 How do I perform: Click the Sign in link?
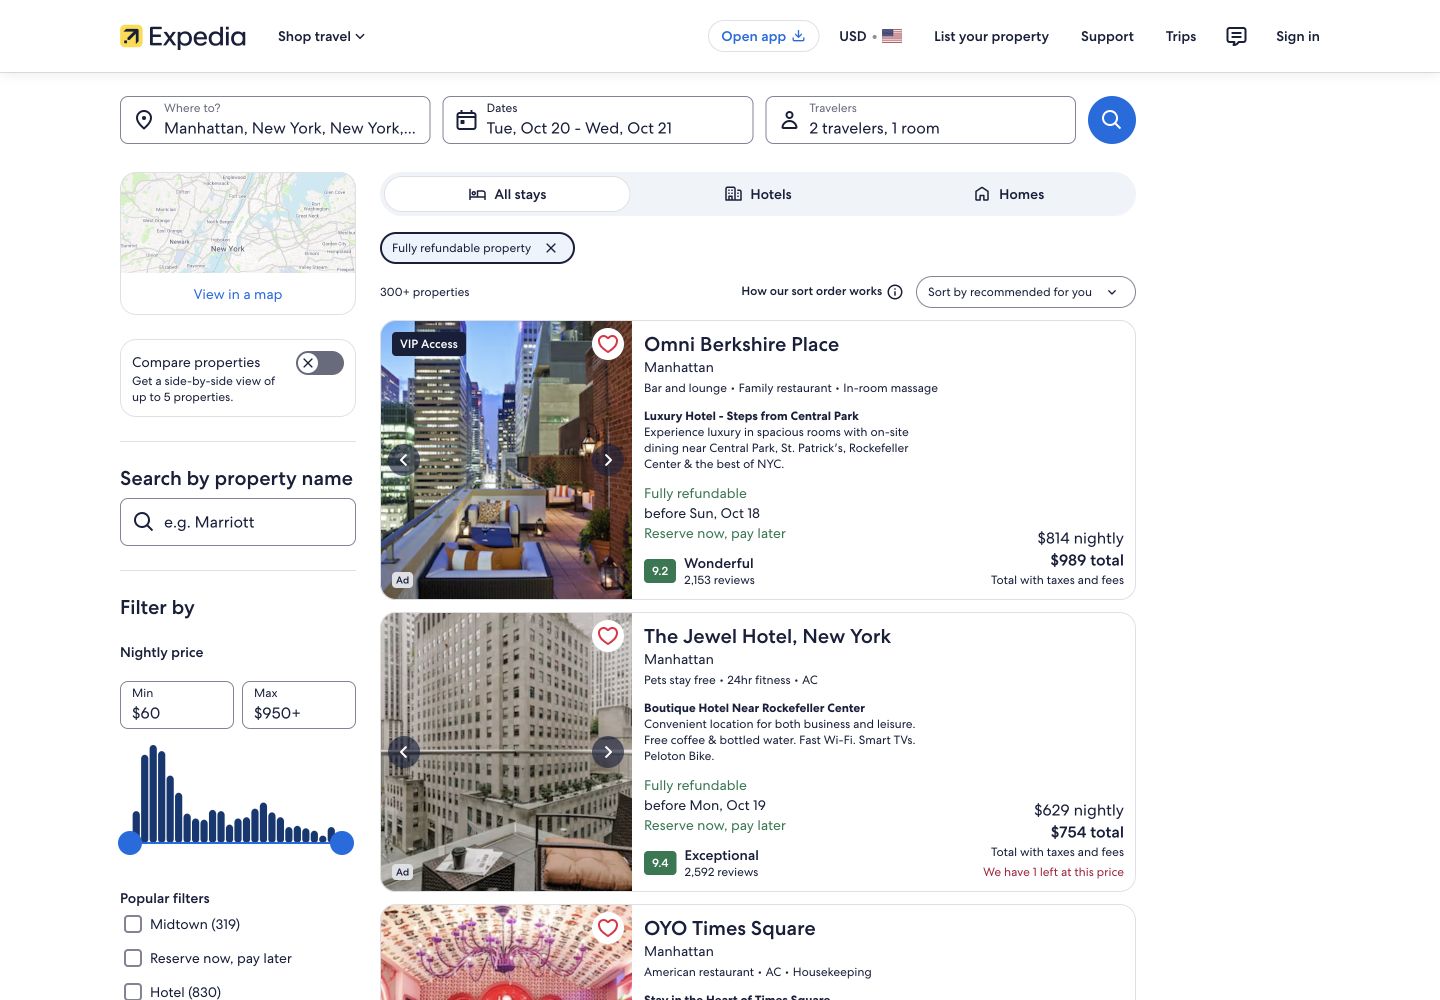(1298, 36)
